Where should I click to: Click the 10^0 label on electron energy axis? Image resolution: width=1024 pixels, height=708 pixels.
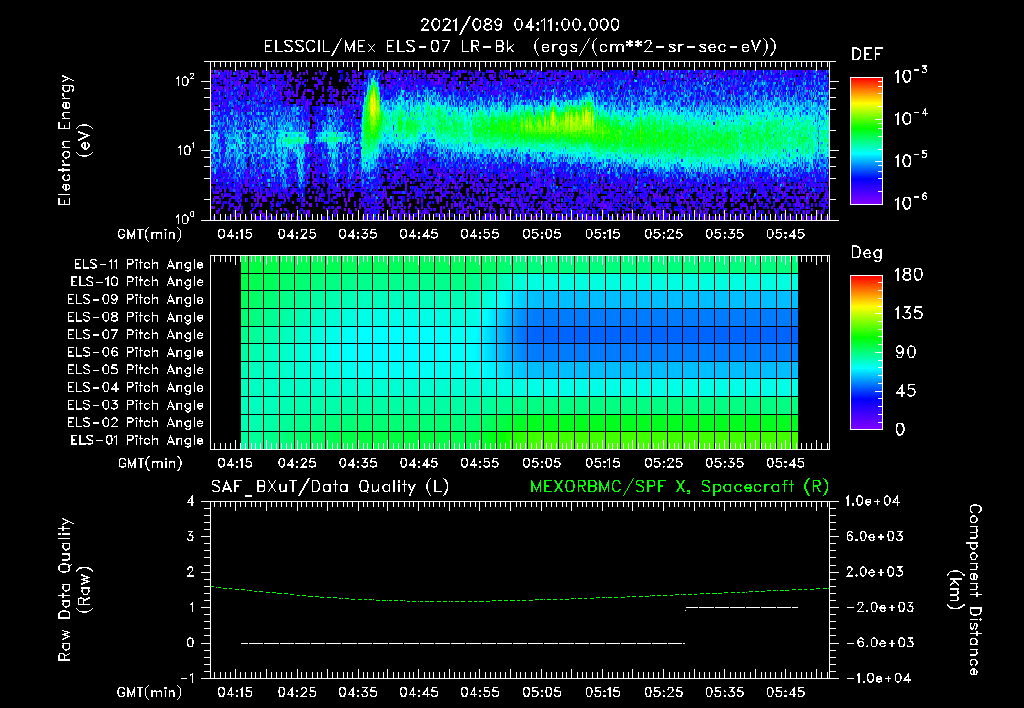(185, 217)
